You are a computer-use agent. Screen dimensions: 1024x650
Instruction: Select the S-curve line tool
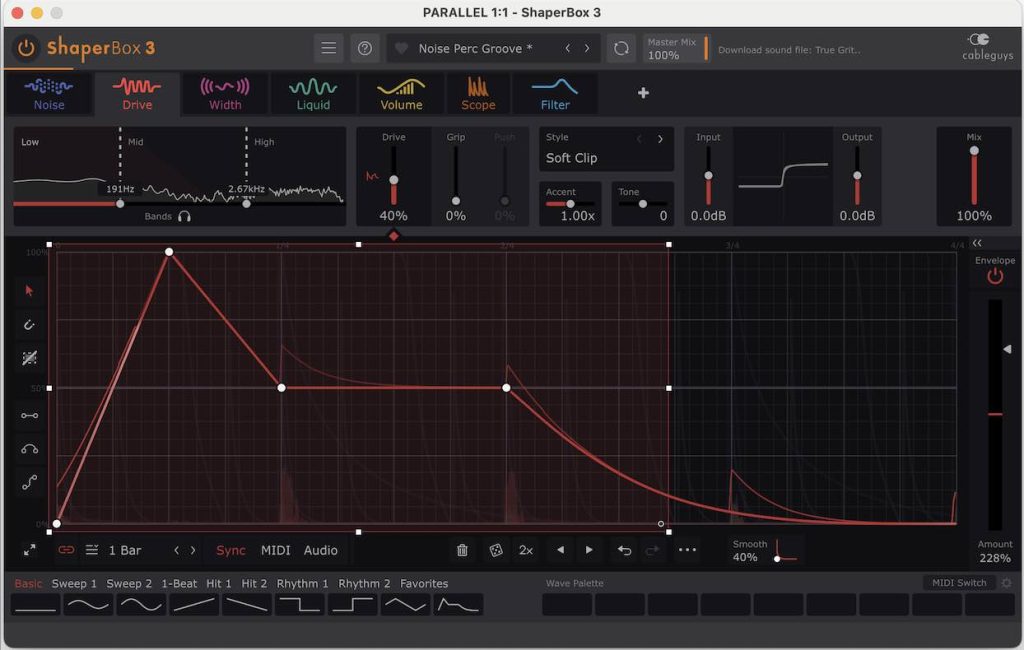pos(29,481)
